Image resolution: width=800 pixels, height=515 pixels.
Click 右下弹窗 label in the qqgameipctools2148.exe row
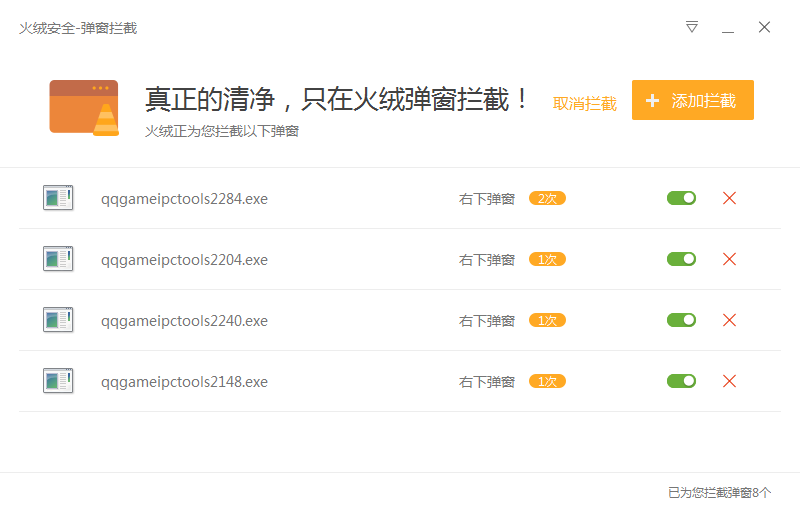(487, 382)
